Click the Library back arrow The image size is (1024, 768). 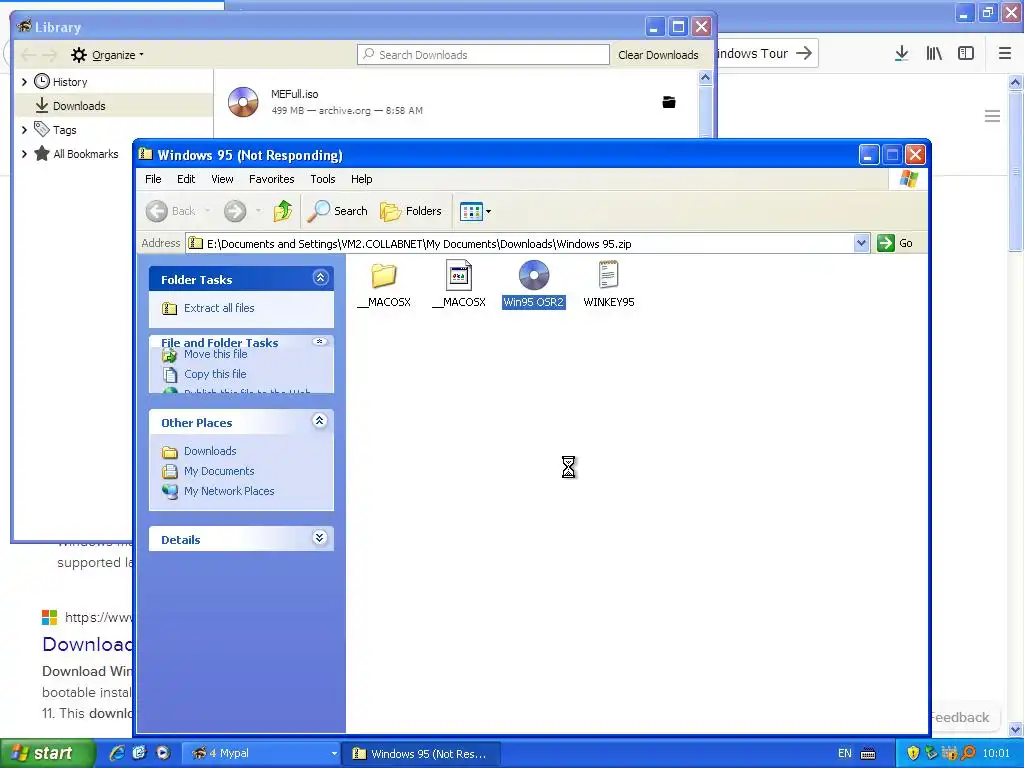click(27, 55)
